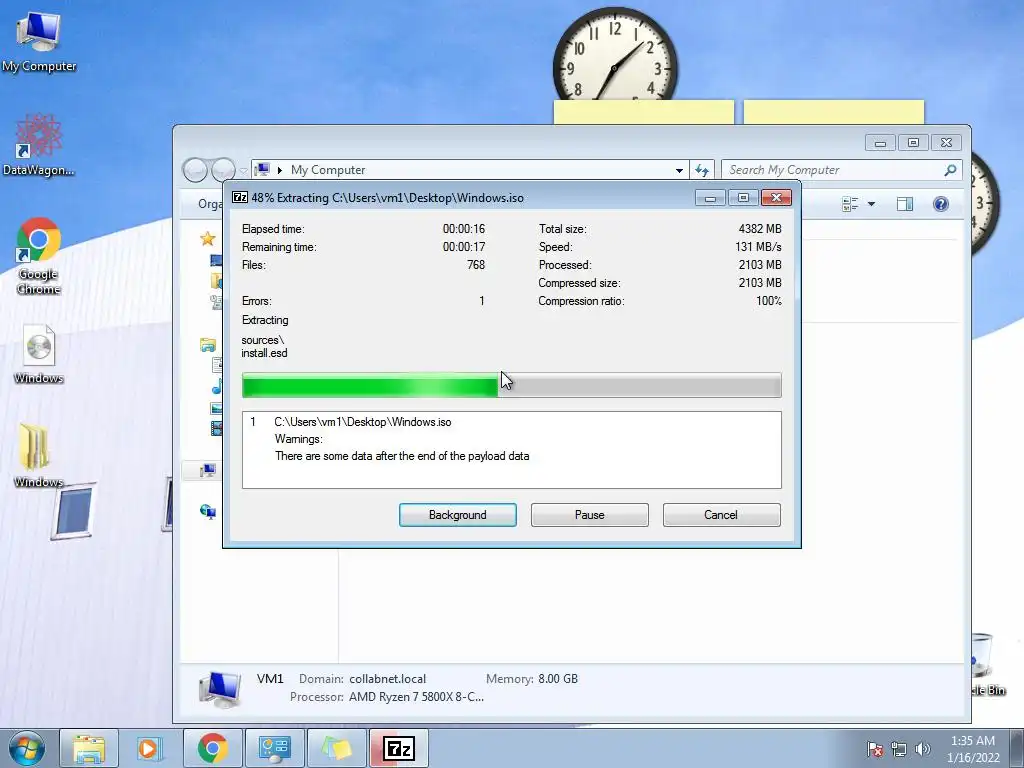1024x768 pixels.
Task: Open Windows Explorer from taskbar
Action: (89, 748)
